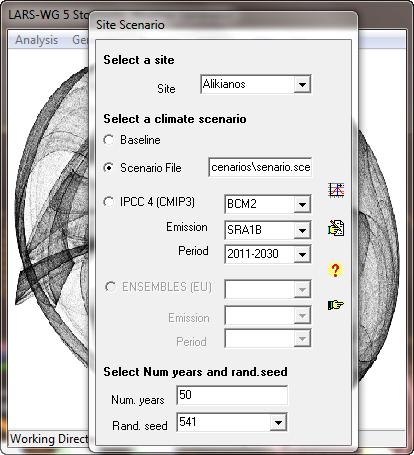Click the 'Select a climate scenario' heading
The height and width of the screenshot is (455, 414).
175,119
